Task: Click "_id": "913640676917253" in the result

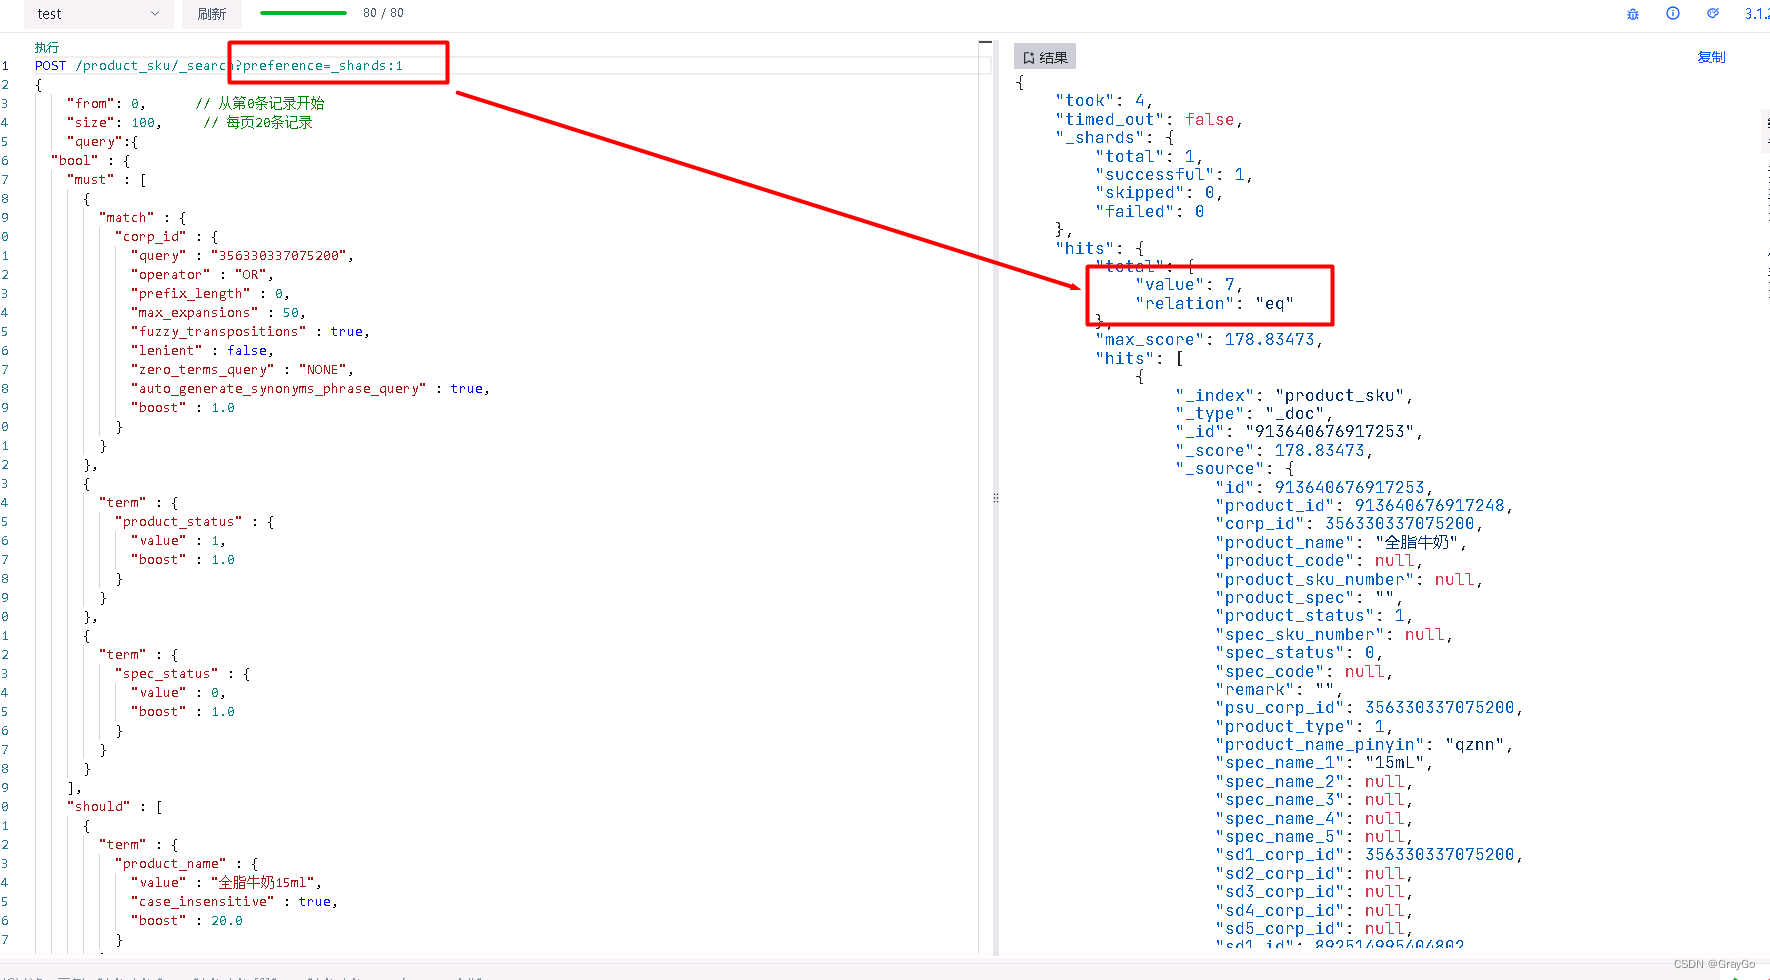Action: pyautogui.click(x=1299, y=432)
